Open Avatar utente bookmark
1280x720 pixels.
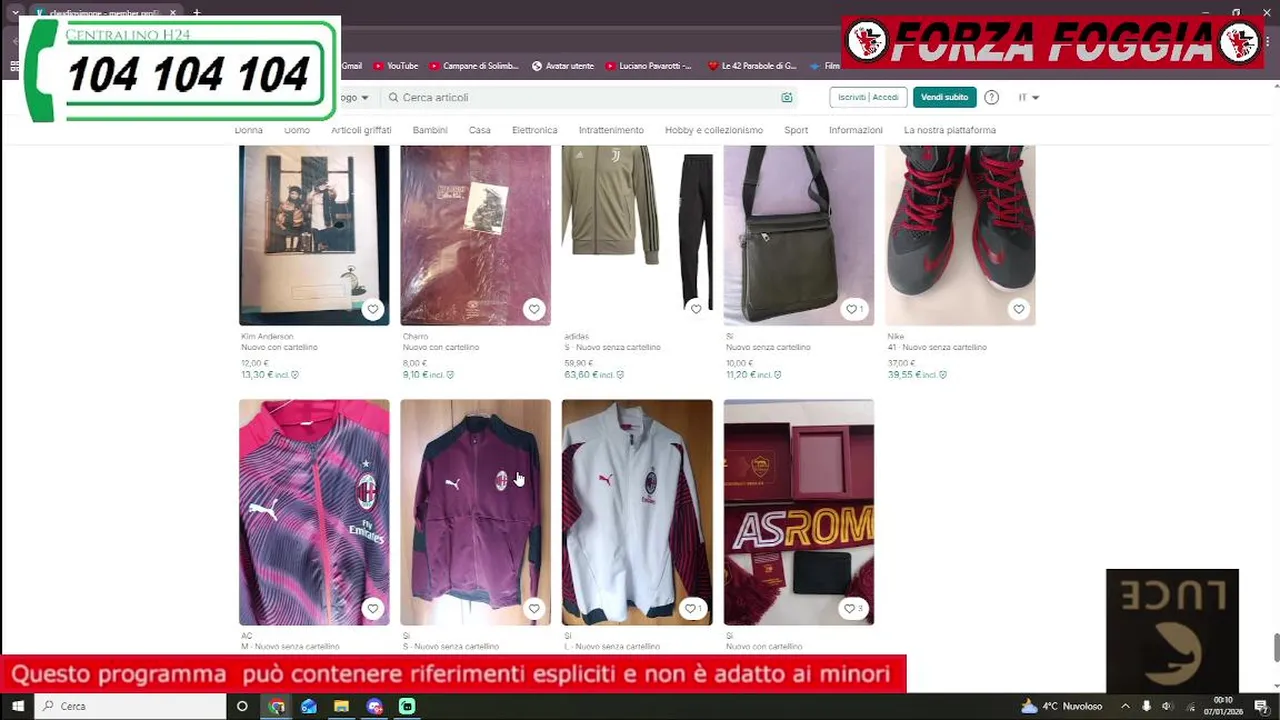pyautogui.click(x=563, y=66)
